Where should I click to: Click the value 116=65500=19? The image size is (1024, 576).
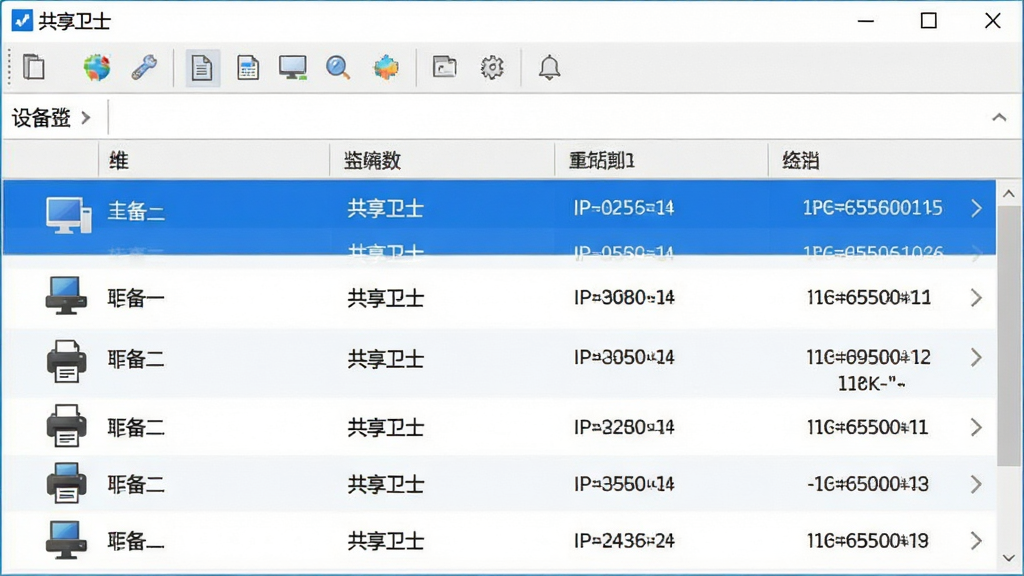pyautogui.click(x=869, y=541)
